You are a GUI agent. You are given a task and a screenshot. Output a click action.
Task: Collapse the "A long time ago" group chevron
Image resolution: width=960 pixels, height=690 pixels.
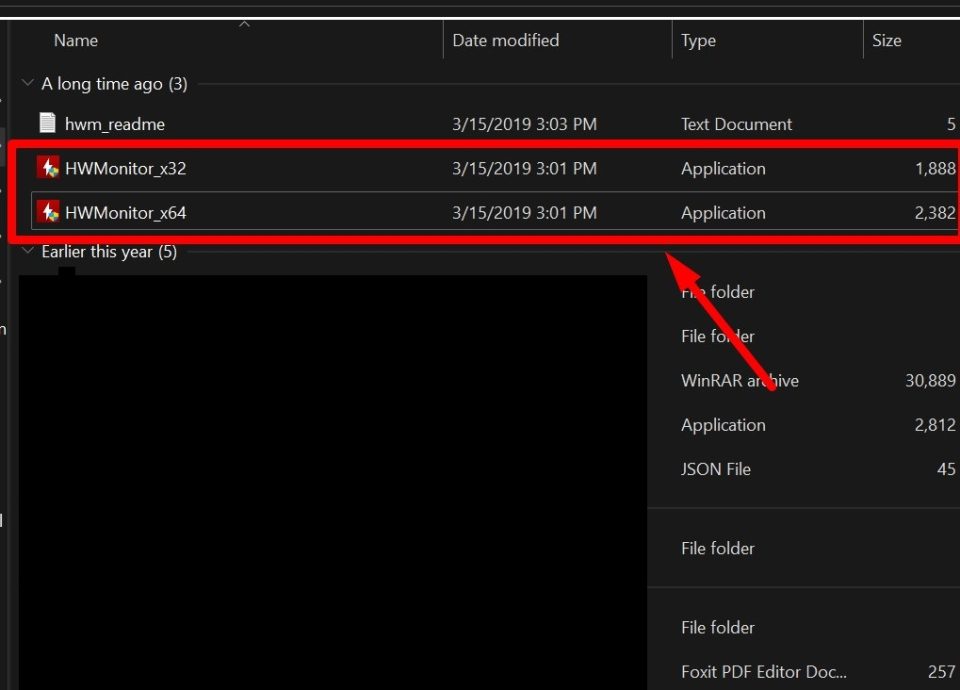coord(27,84)
